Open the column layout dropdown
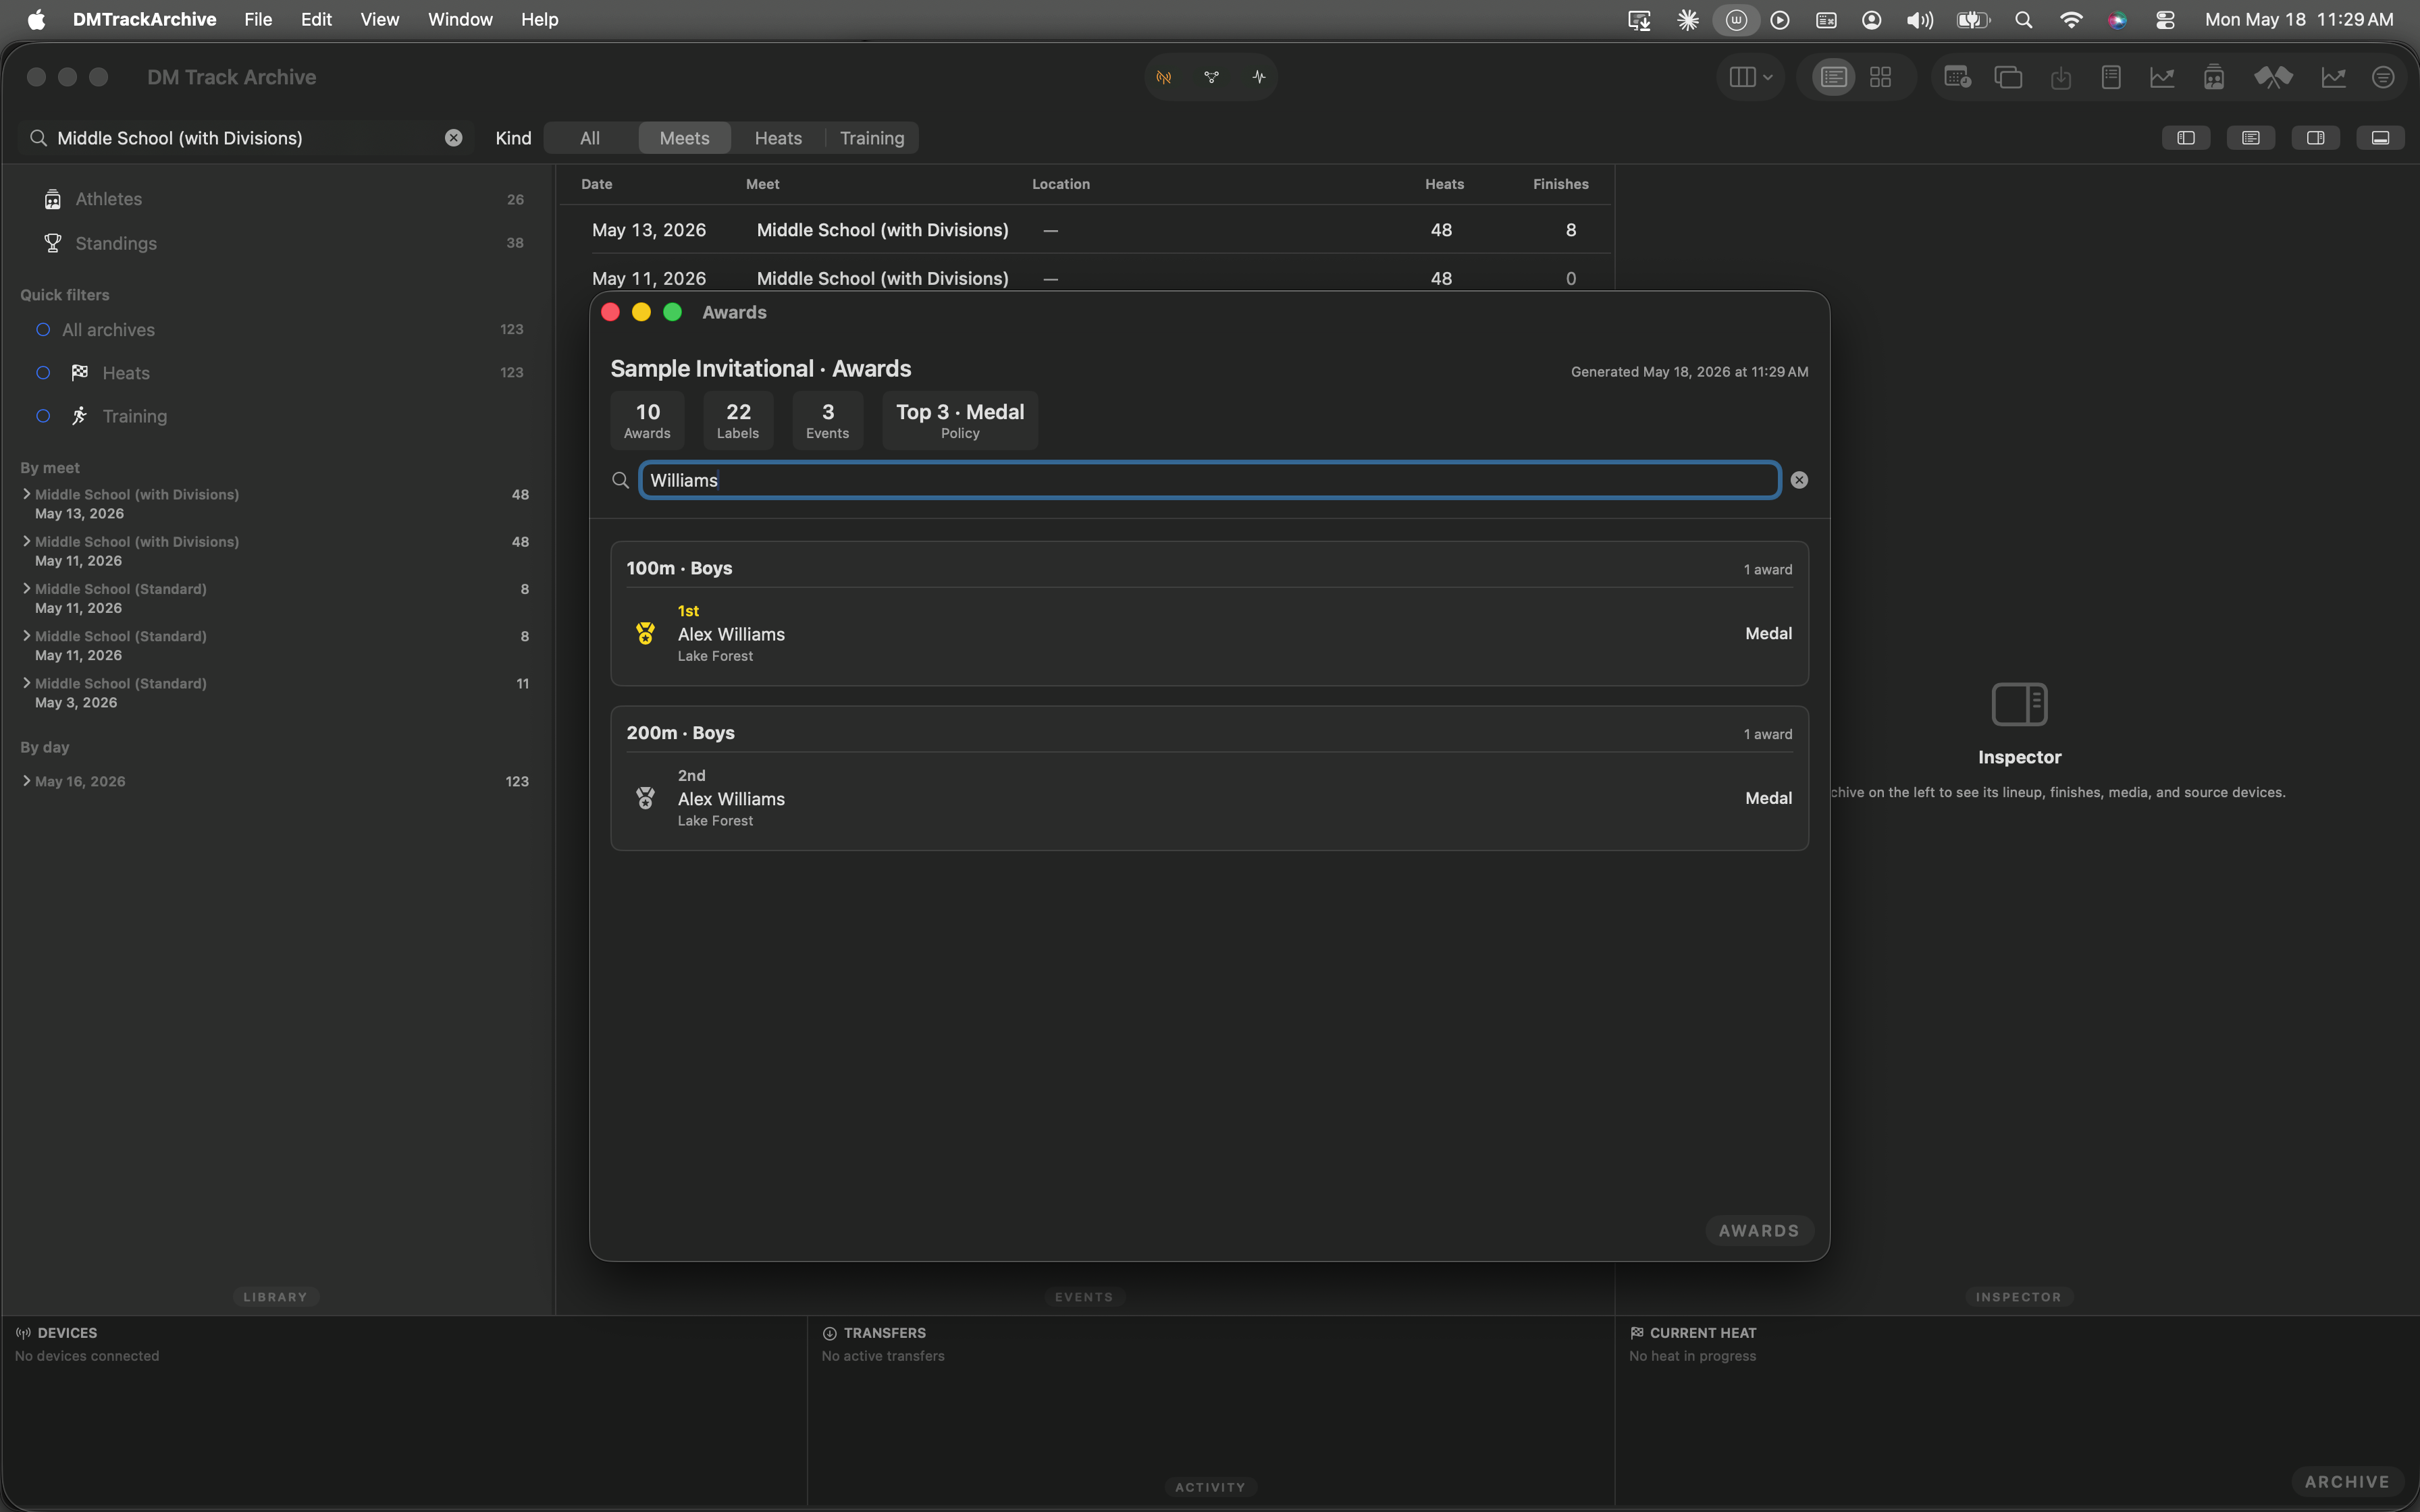 click(x=1750, y=77)
